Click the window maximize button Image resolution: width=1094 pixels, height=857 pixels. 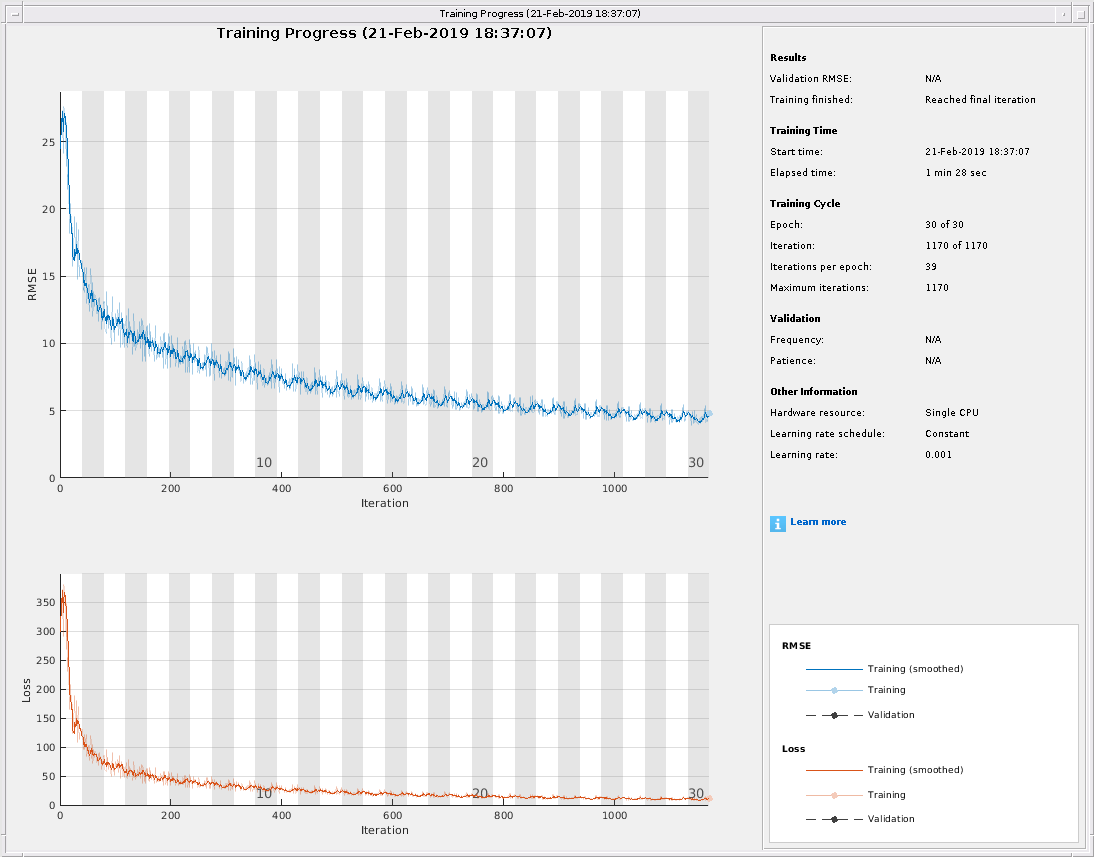pyautogui.click(x=1082, y=13)
